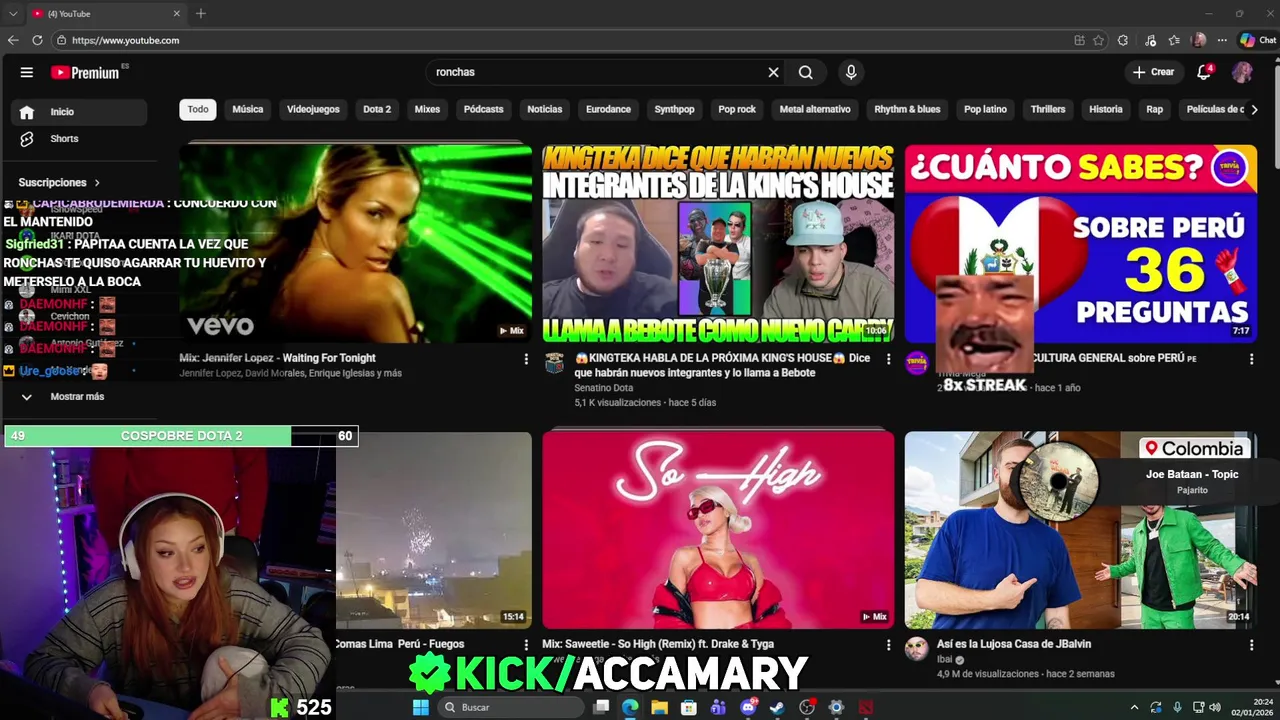Image resolution: width=1280 pixels, height=720 pixels.
Task: Select the Mixes filter chip
Action: click(x=427, y=109)
